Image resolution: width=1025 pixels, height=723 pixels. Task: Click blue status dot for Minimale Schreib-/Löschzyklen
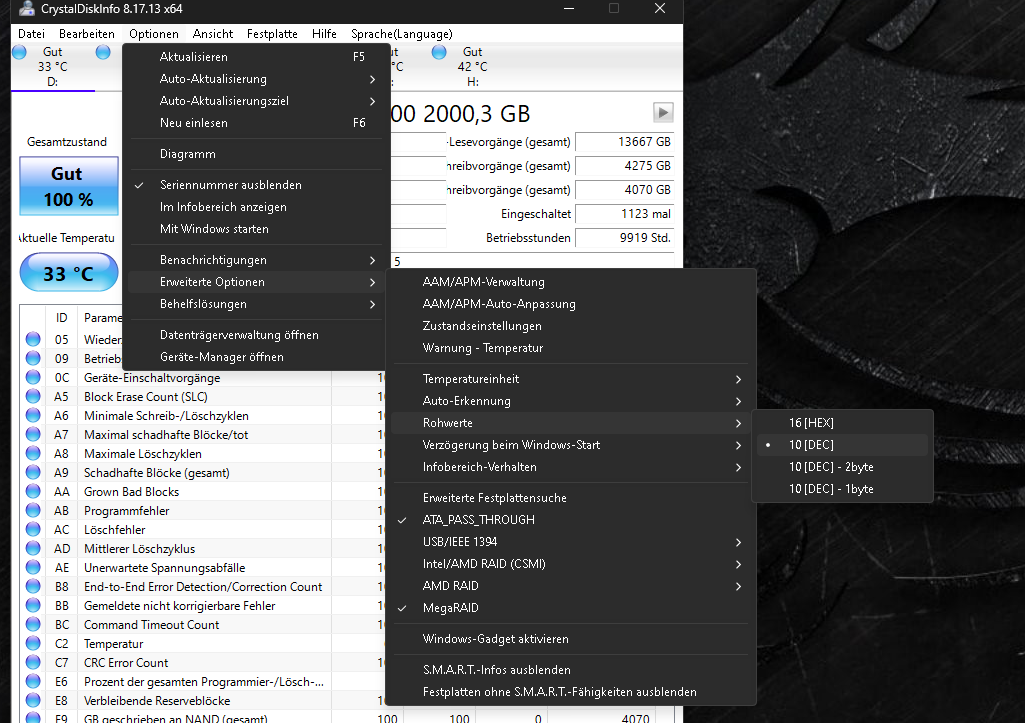tap(33, 415)
